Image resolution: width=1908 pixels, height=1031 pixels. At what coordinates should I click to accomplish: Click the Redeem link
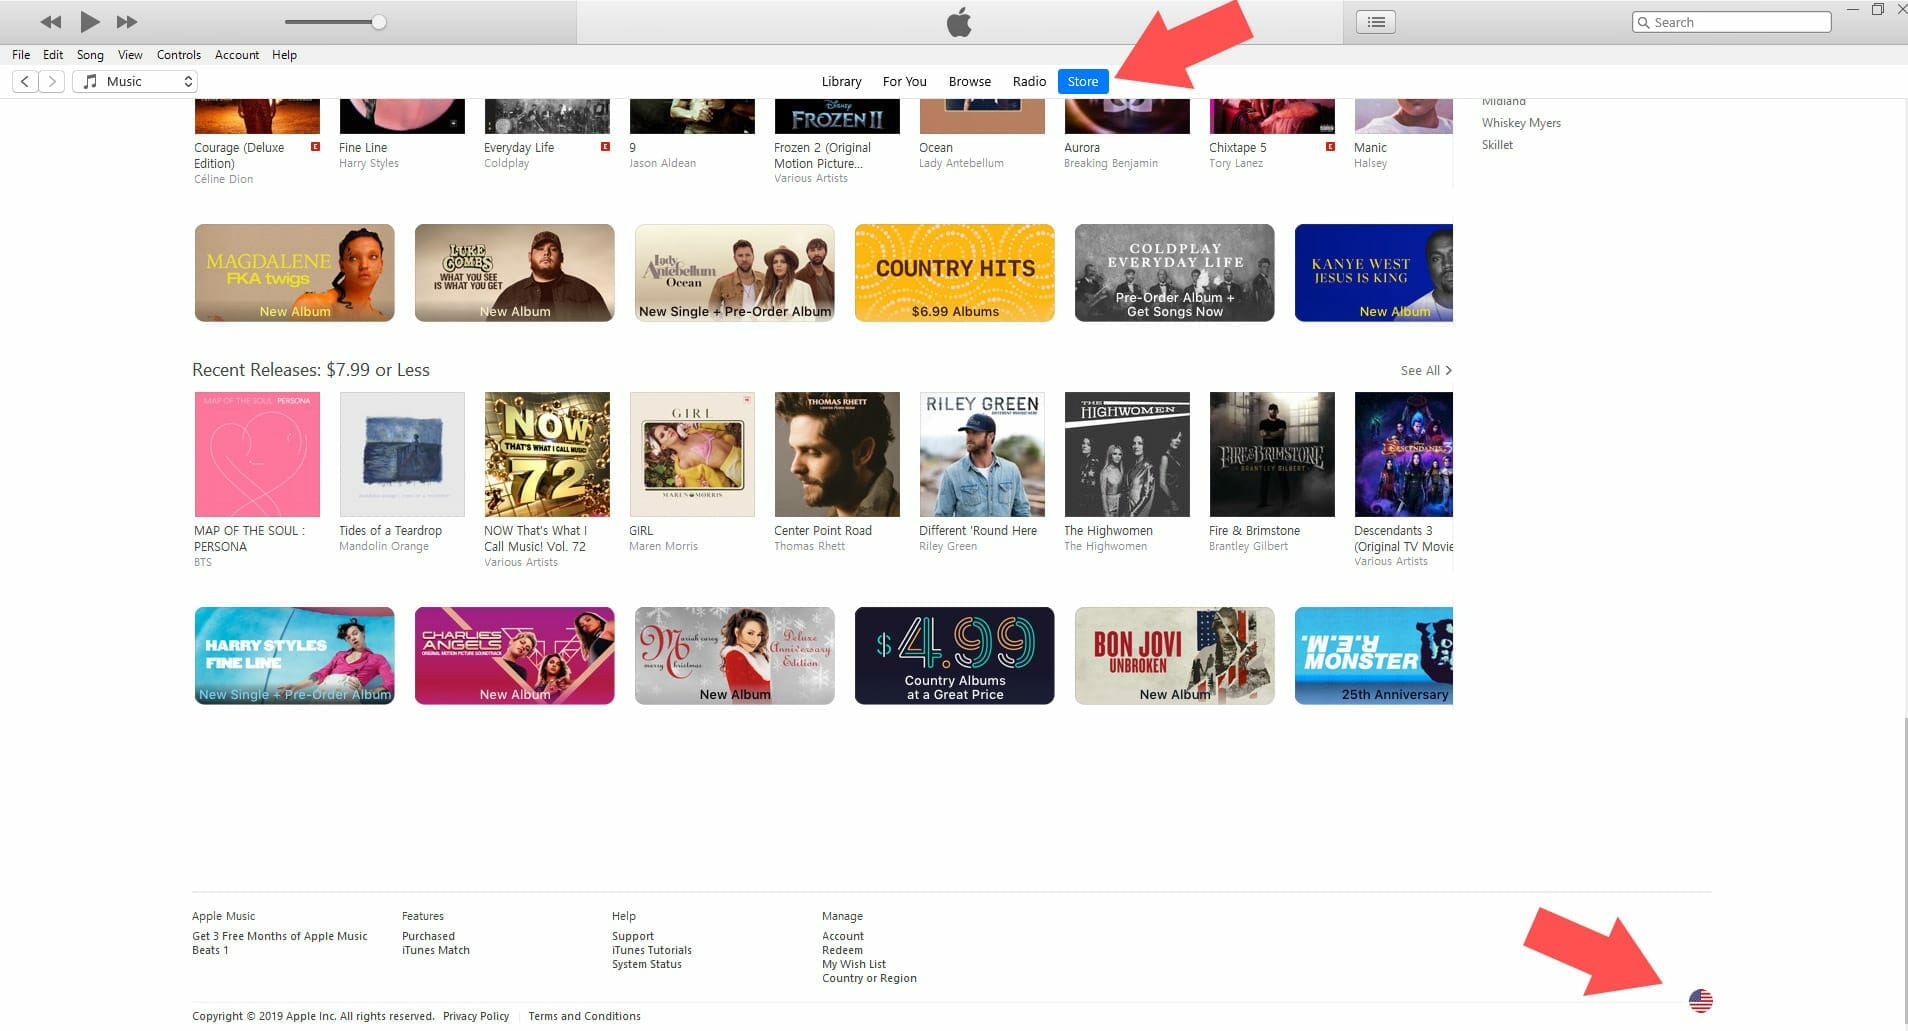tap(842, 950)
